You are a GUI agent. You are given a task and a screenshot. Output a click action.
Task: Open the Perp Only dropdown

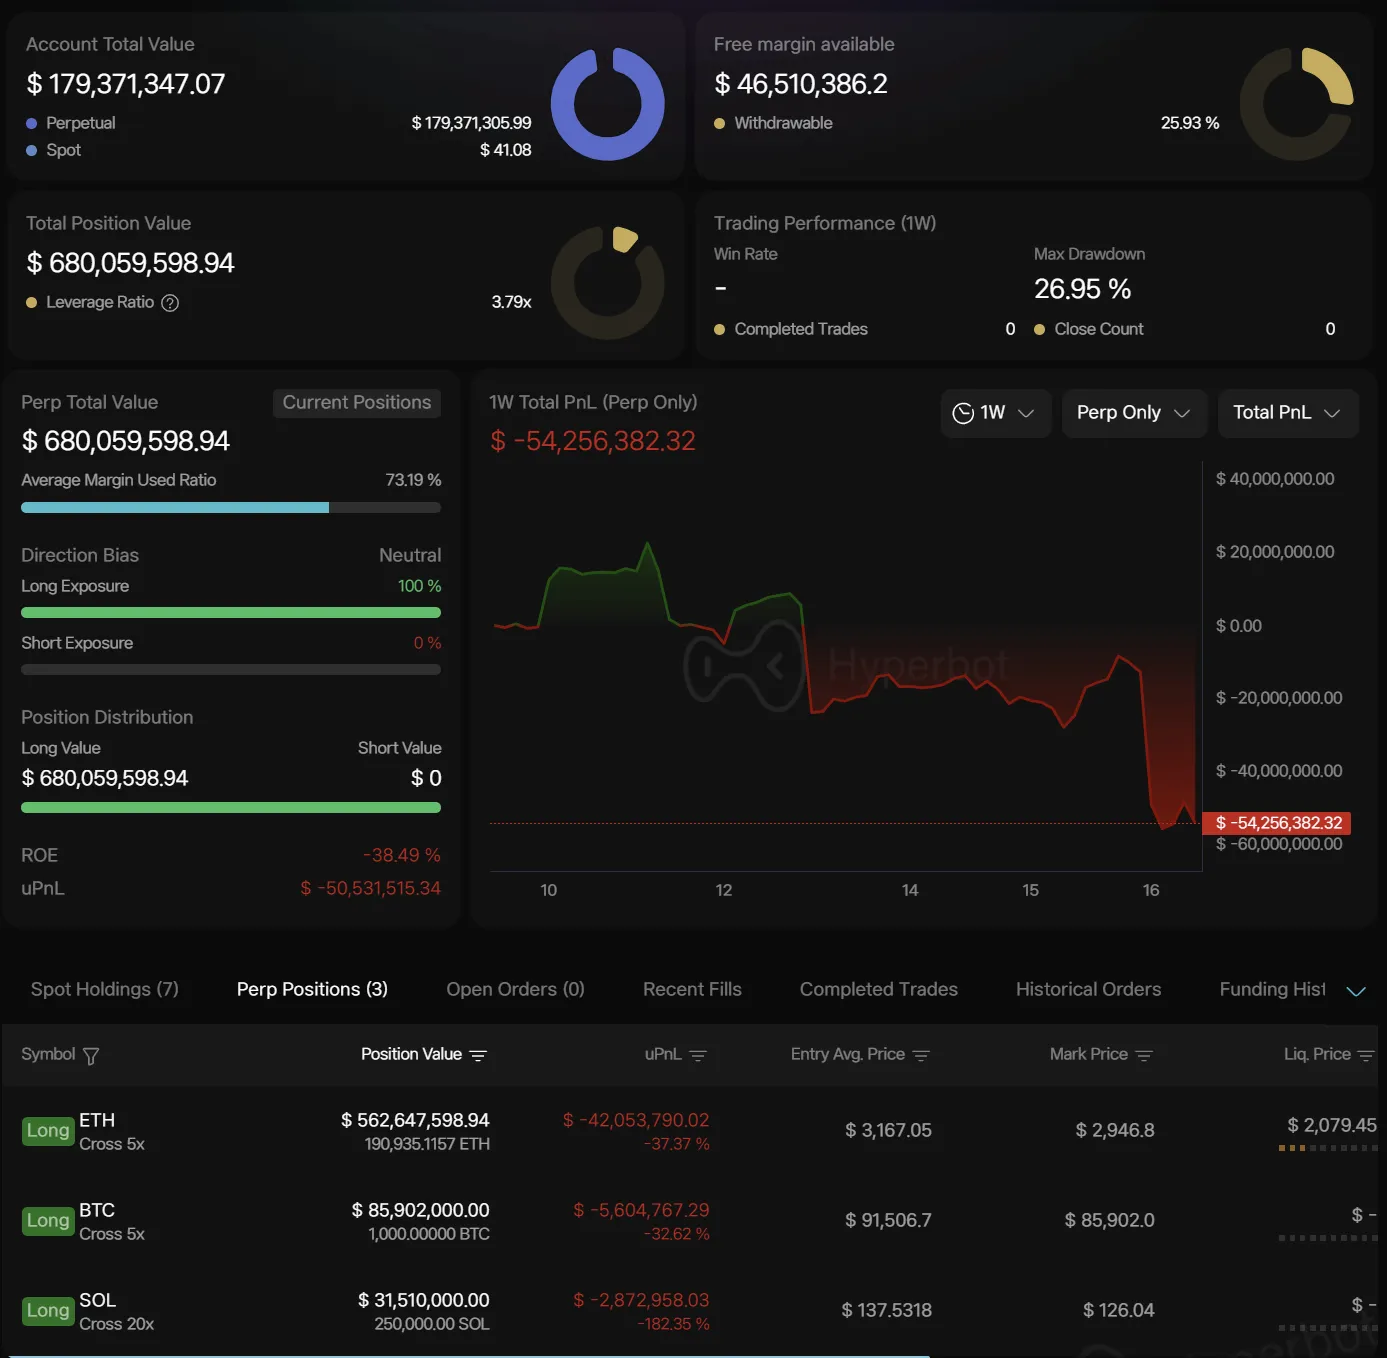(x=1134, y=413)
